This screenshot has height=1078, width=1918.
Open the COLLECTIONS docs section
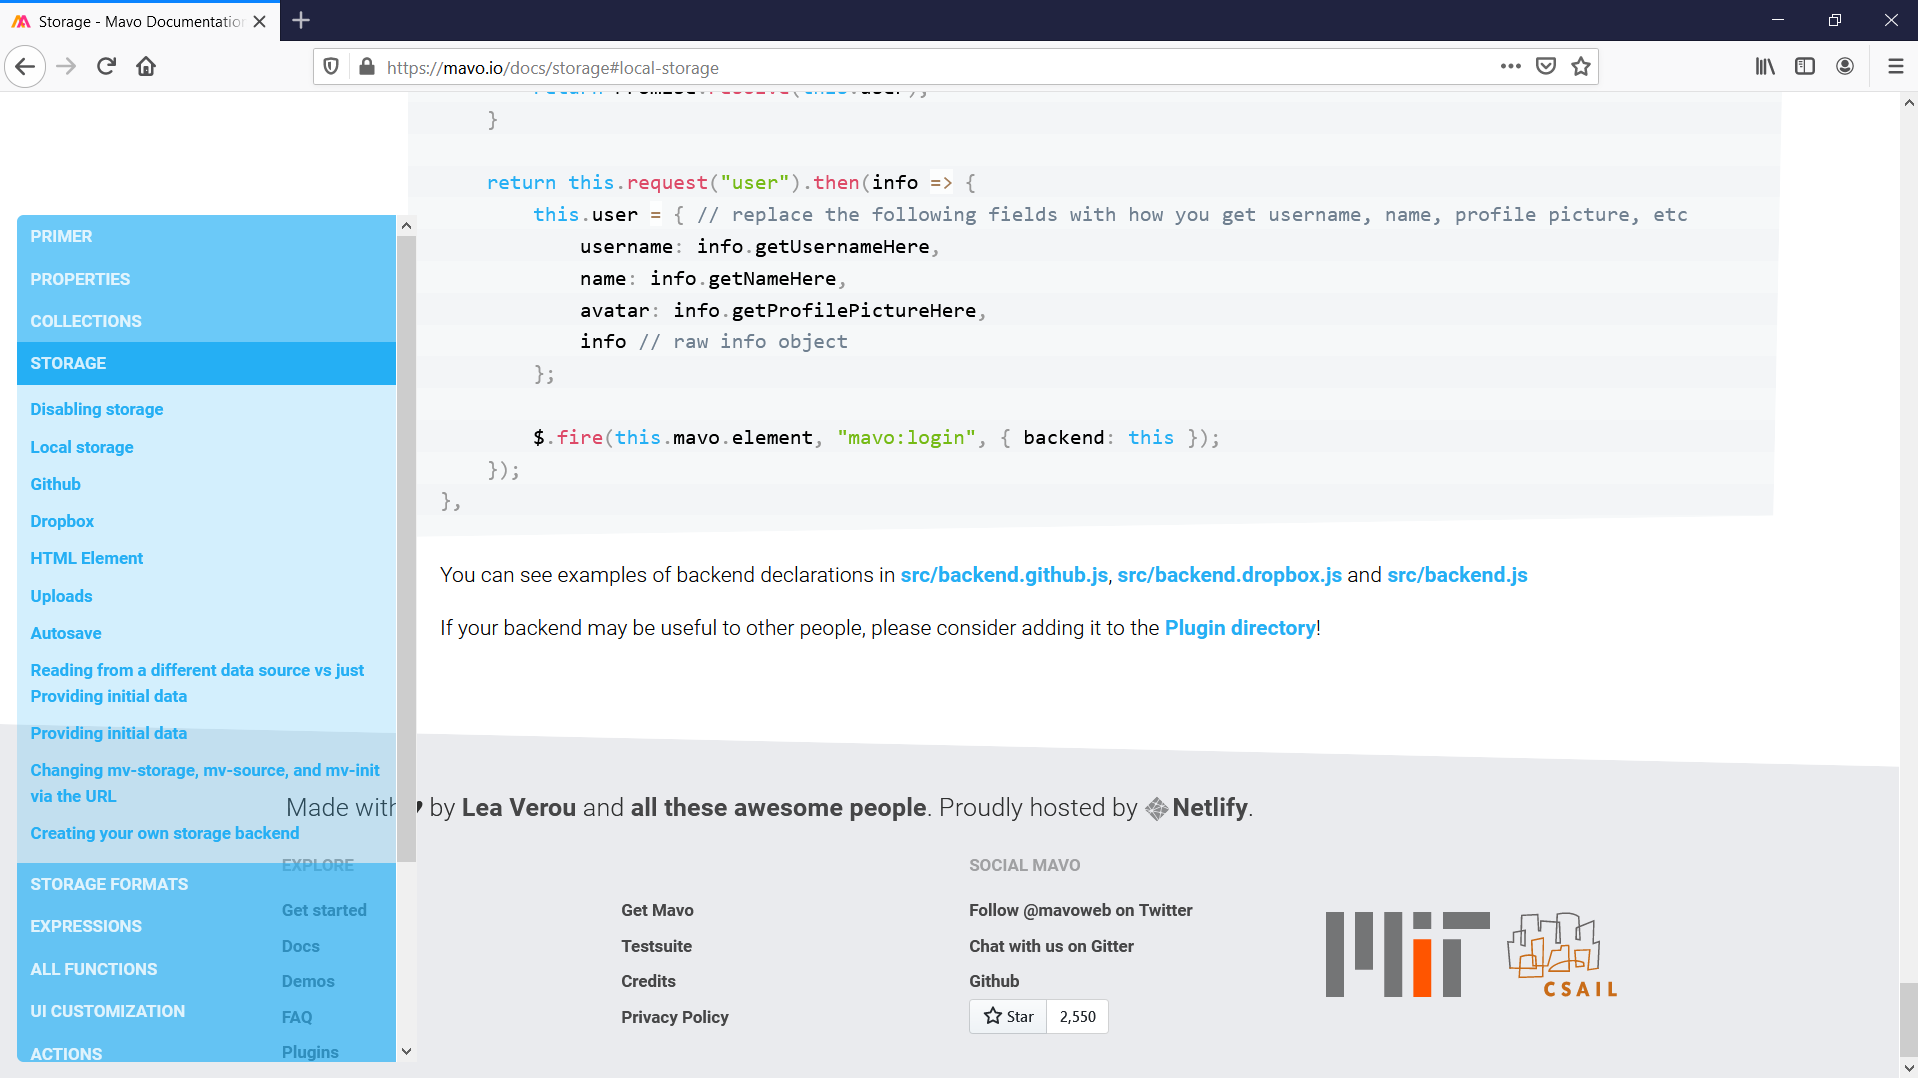pyautogui.click(x=206, y=321)
